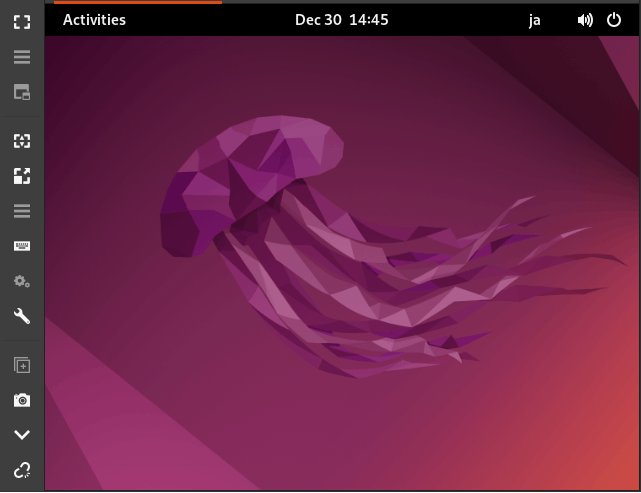Click the volume speaker icon in top bar
The image size is (641, 493).
(585, 20)
